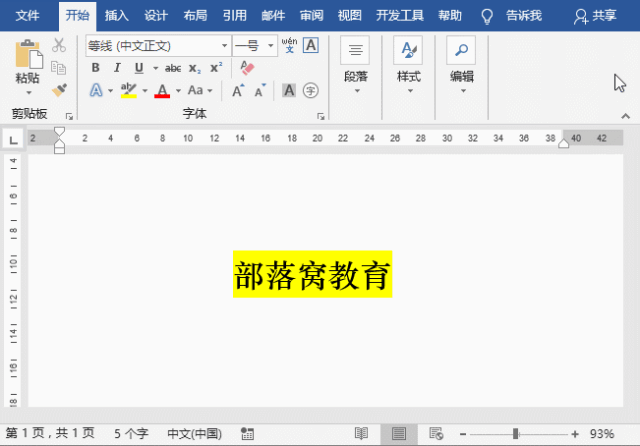Click the Share person icon
This screenshot has height=446, width=640.
click(x=580, y=16)
